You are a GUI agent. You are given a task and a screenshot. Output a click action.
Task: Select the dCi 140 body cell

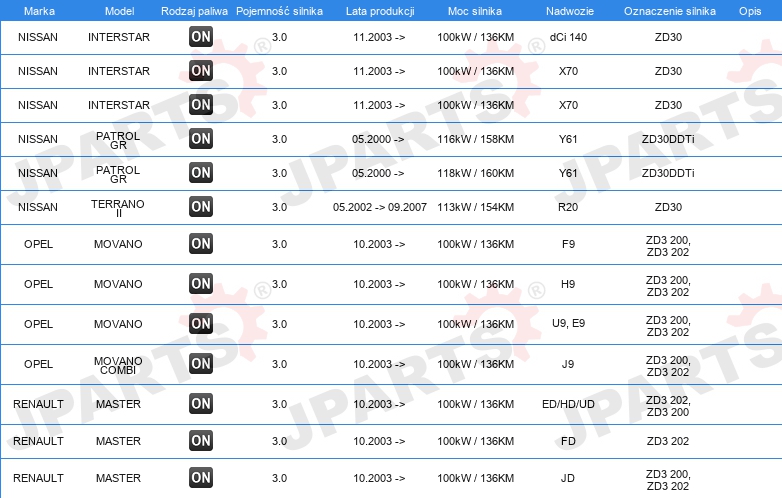(x=568, y=37)
